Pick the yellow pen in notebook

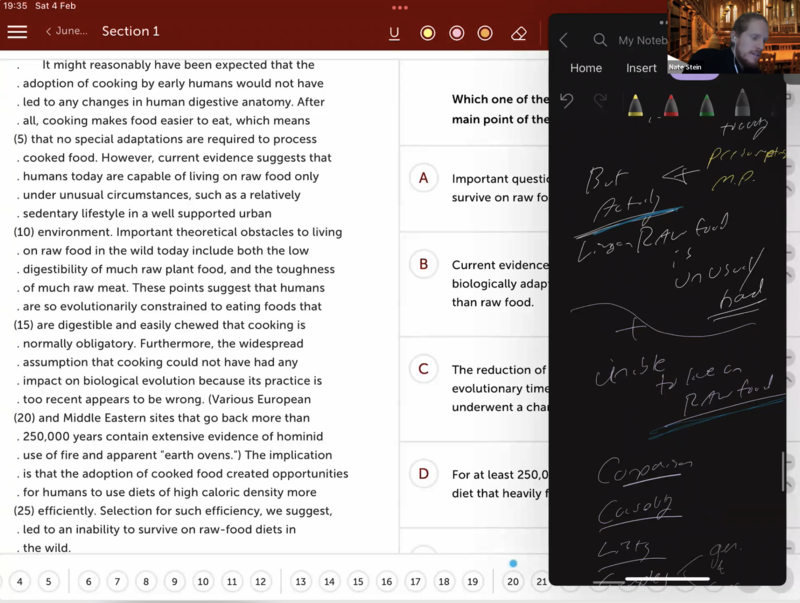click(635, 104)
